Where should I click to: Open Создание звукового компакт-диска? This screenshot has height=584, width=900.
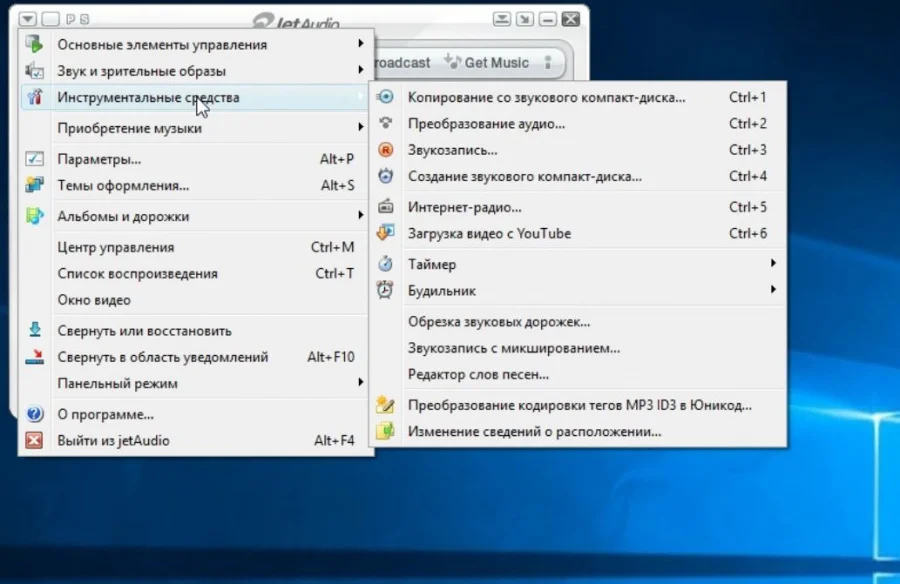(578, 176)
